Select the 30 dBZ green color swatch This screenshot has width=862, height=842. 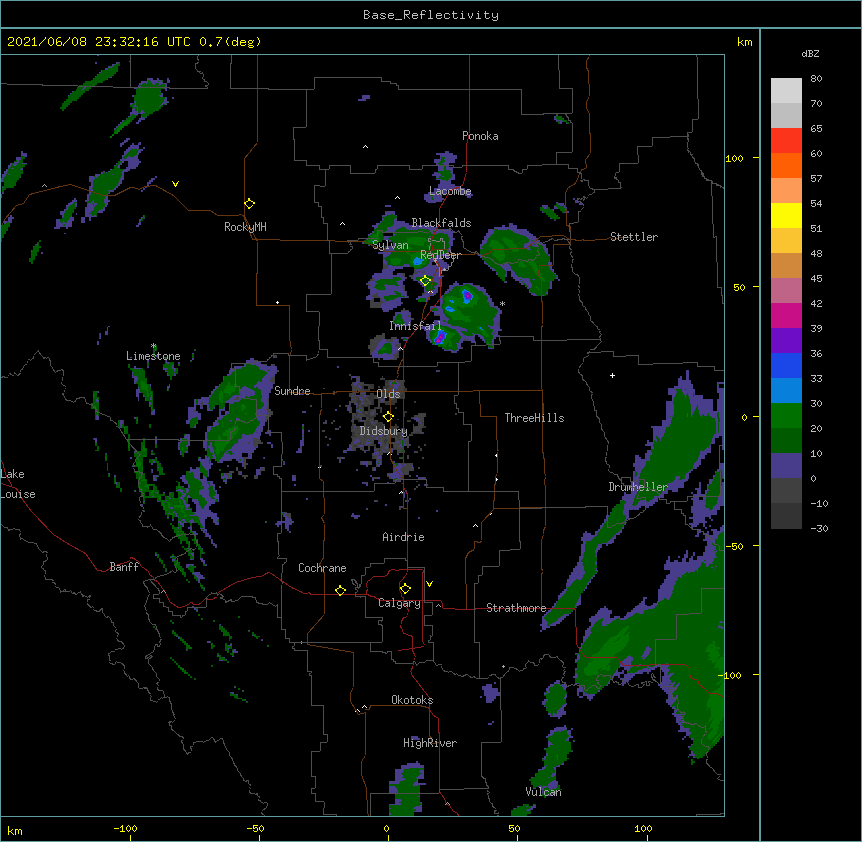pyautogui.click(x=786, y=416)
